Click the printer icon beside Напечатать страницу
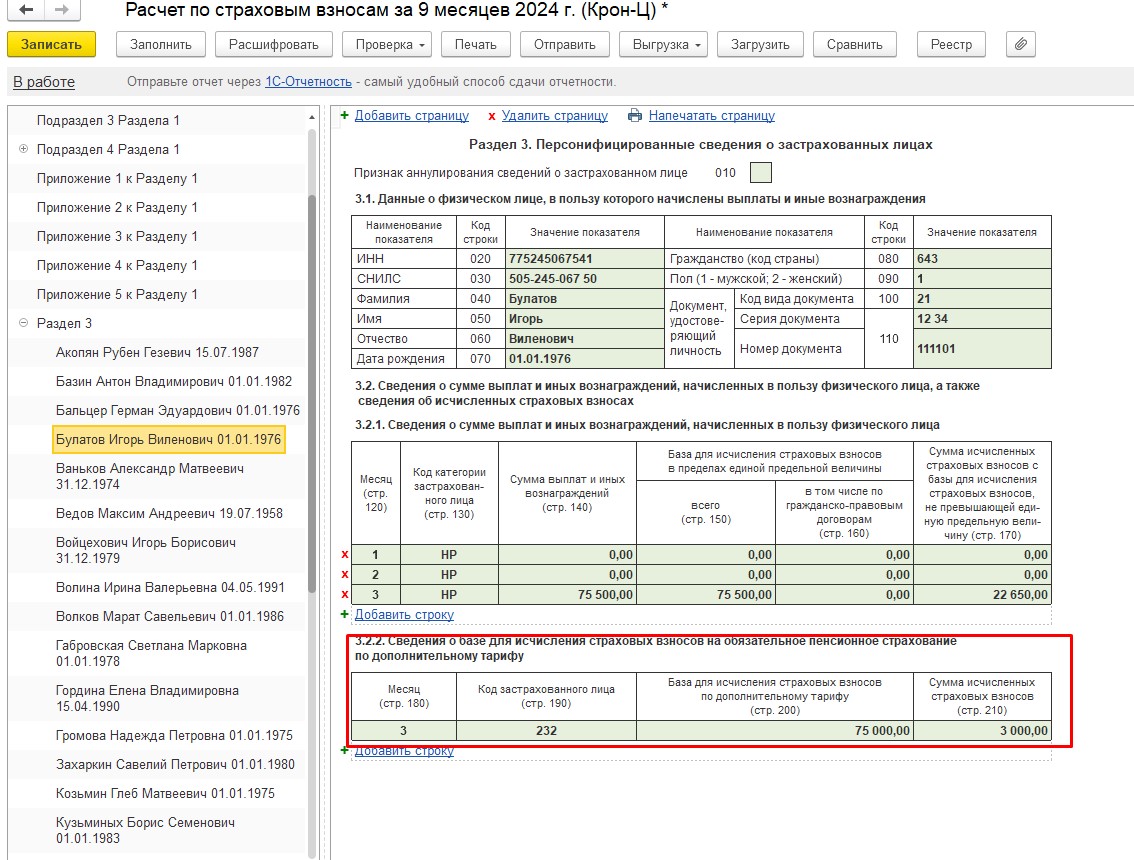 (x=634, y=115)
